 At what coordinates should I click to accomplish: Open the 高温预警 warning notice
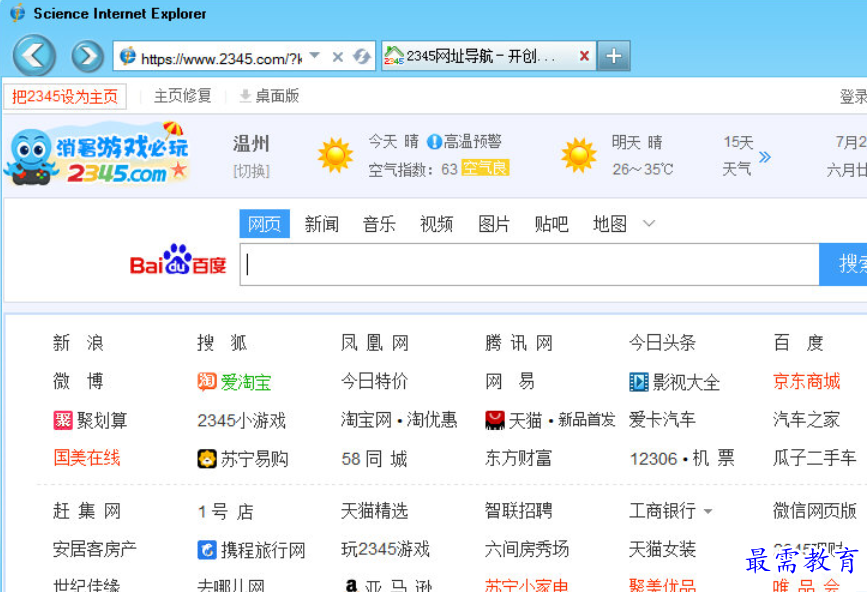465,142
